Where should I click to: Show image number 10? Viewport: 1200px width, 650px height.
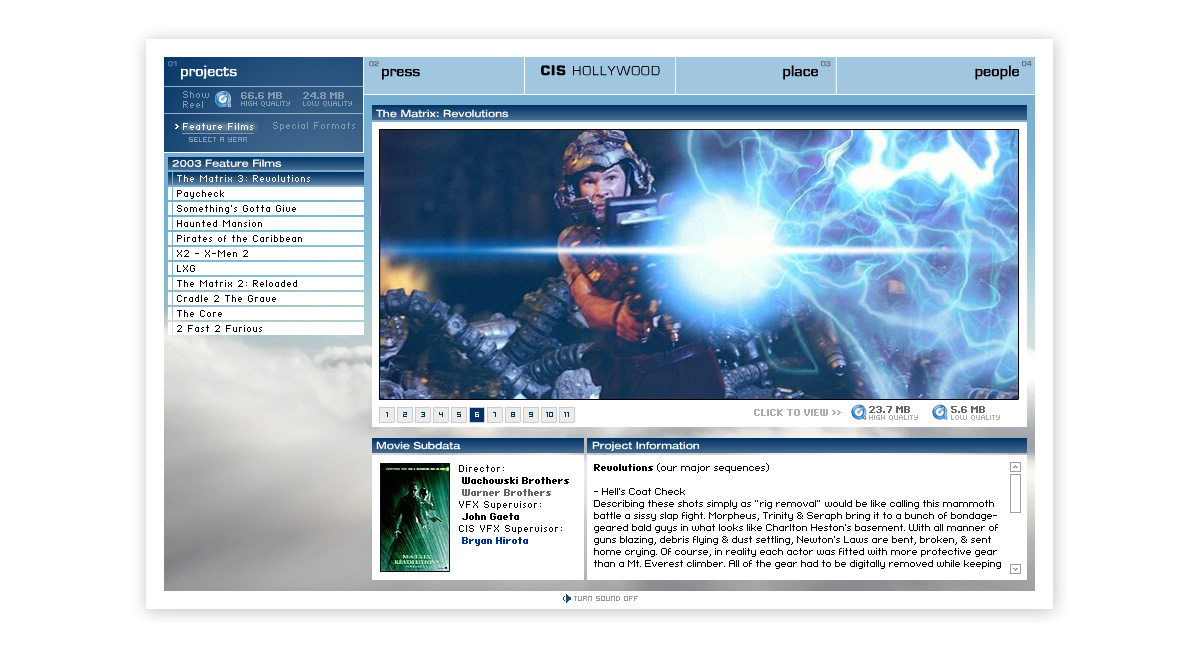tap(549, 415)
